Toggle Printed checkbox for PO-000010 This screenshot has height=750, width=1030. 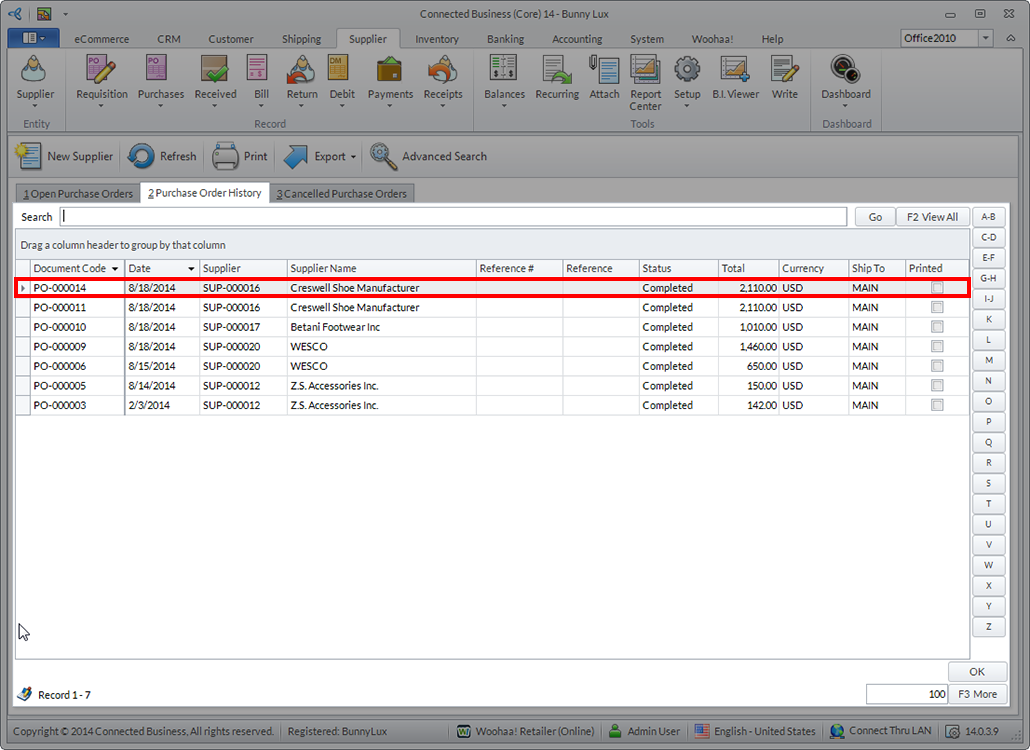(937, 327)
